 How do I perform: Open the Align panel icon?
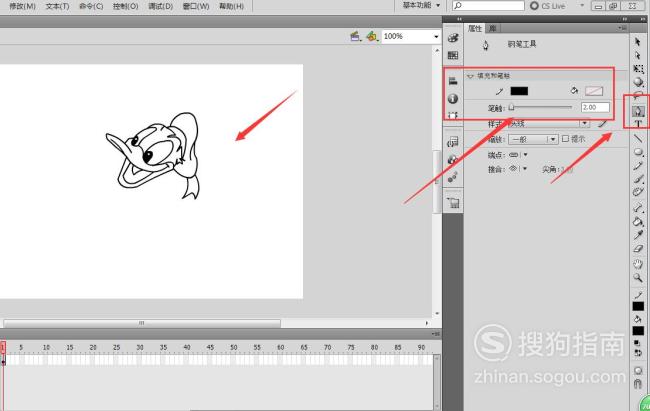click(453, 81)
